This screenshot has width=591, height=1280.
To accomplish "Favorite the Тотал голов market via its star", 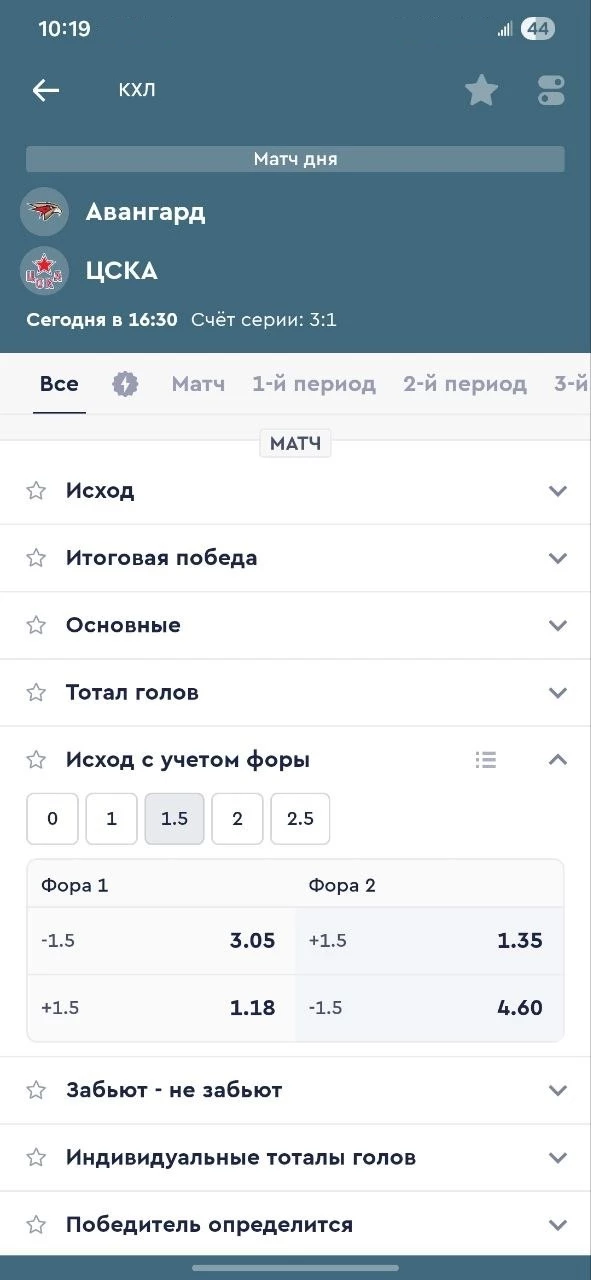I will [x=36, y=692].
